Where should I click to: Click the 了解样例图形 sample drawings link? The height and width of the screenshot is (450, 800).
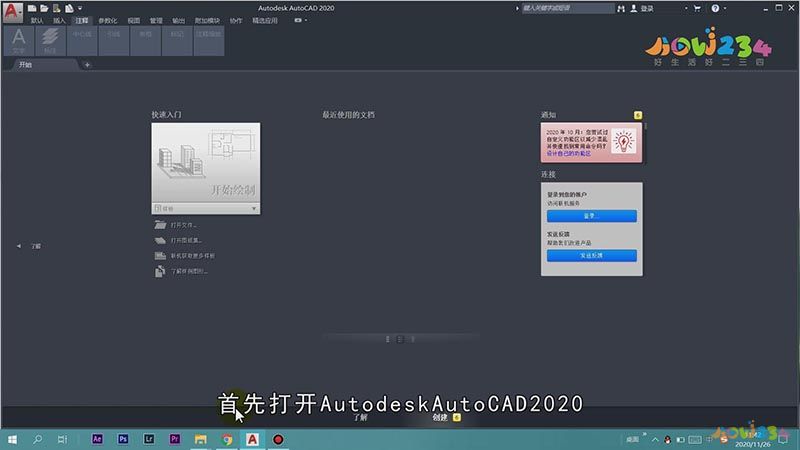189,271
